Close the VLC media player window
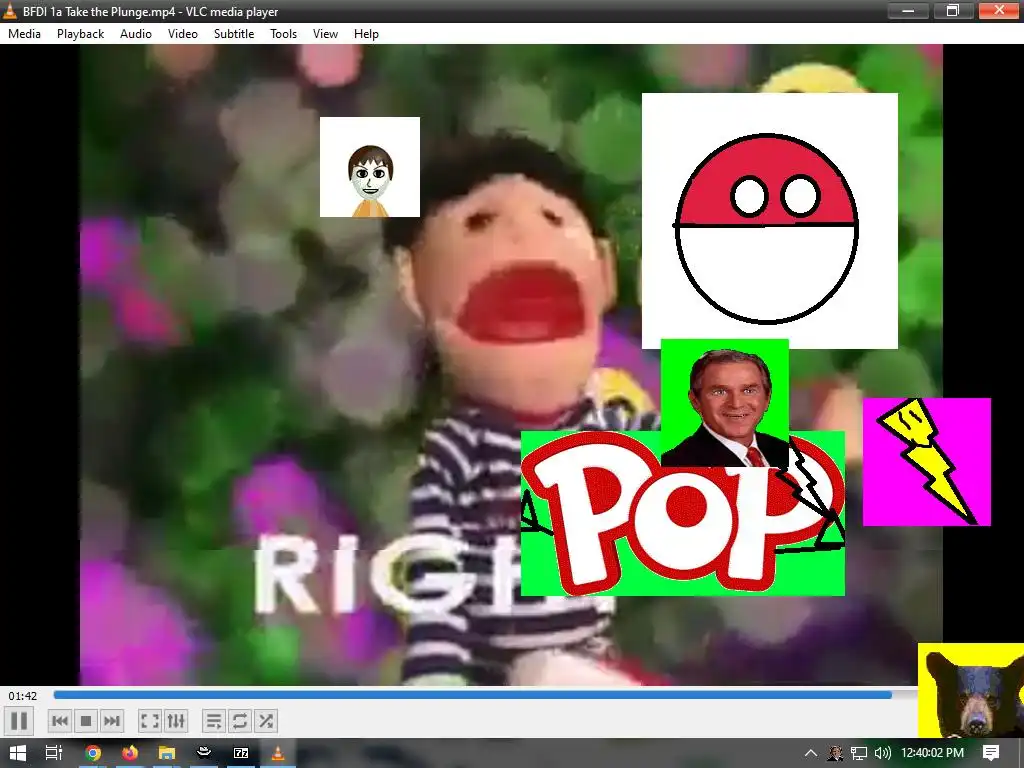Screen dimensions: 1024x768 click(999, 10)
